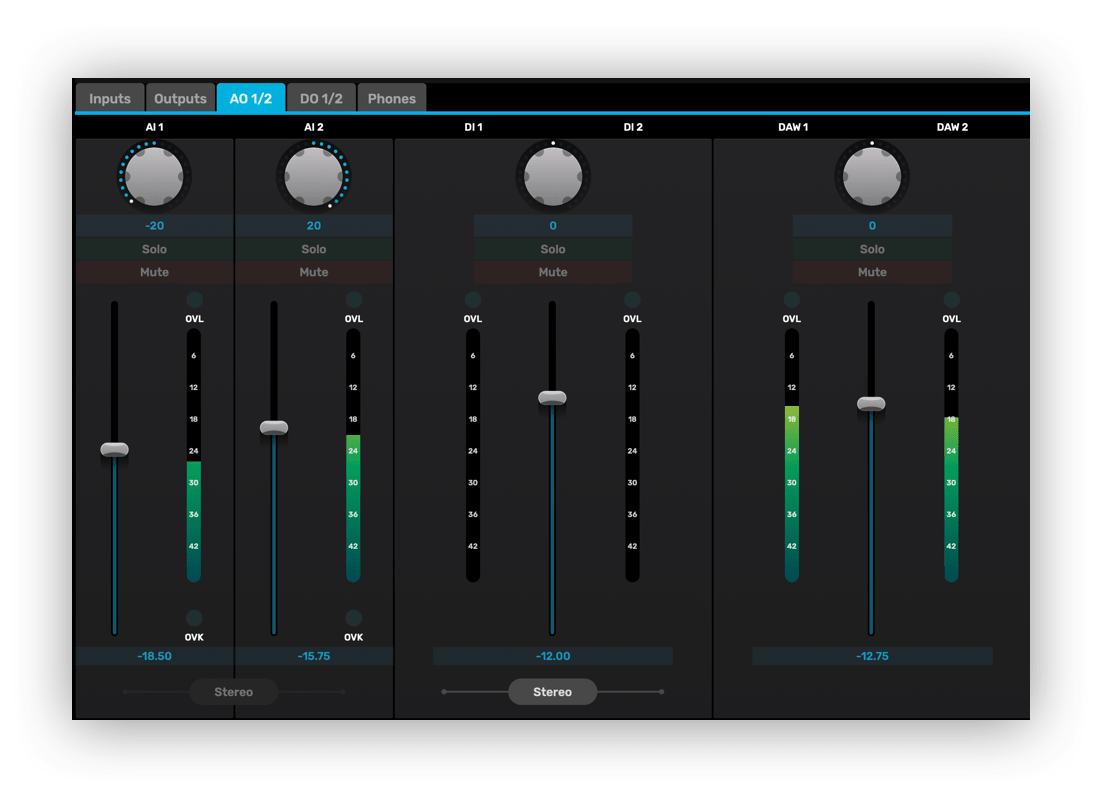Mute the DAW 1/2 channel
Image resolution: width=1100 pixels, height=790 pixels.
[872, 272]
